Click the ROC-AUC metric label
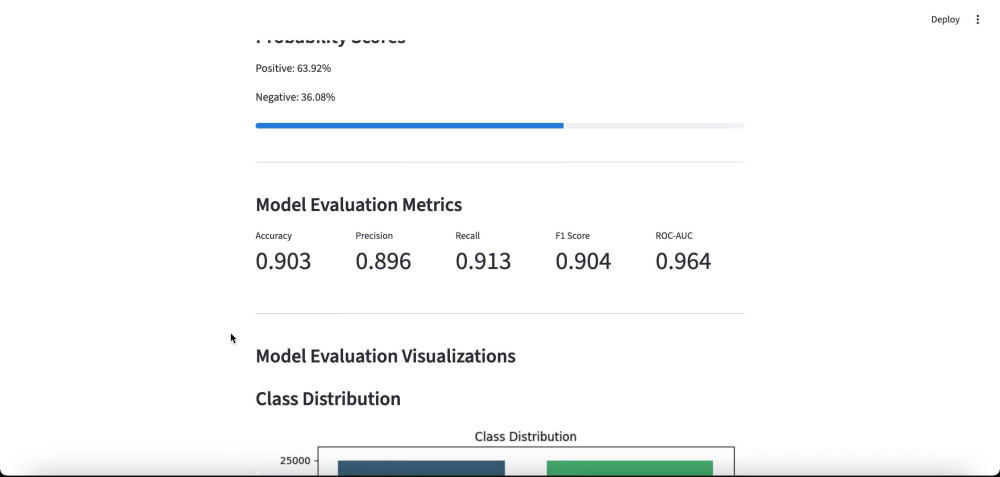The width and height of the screenshot is (1000, 477). [x=674, y=236]
